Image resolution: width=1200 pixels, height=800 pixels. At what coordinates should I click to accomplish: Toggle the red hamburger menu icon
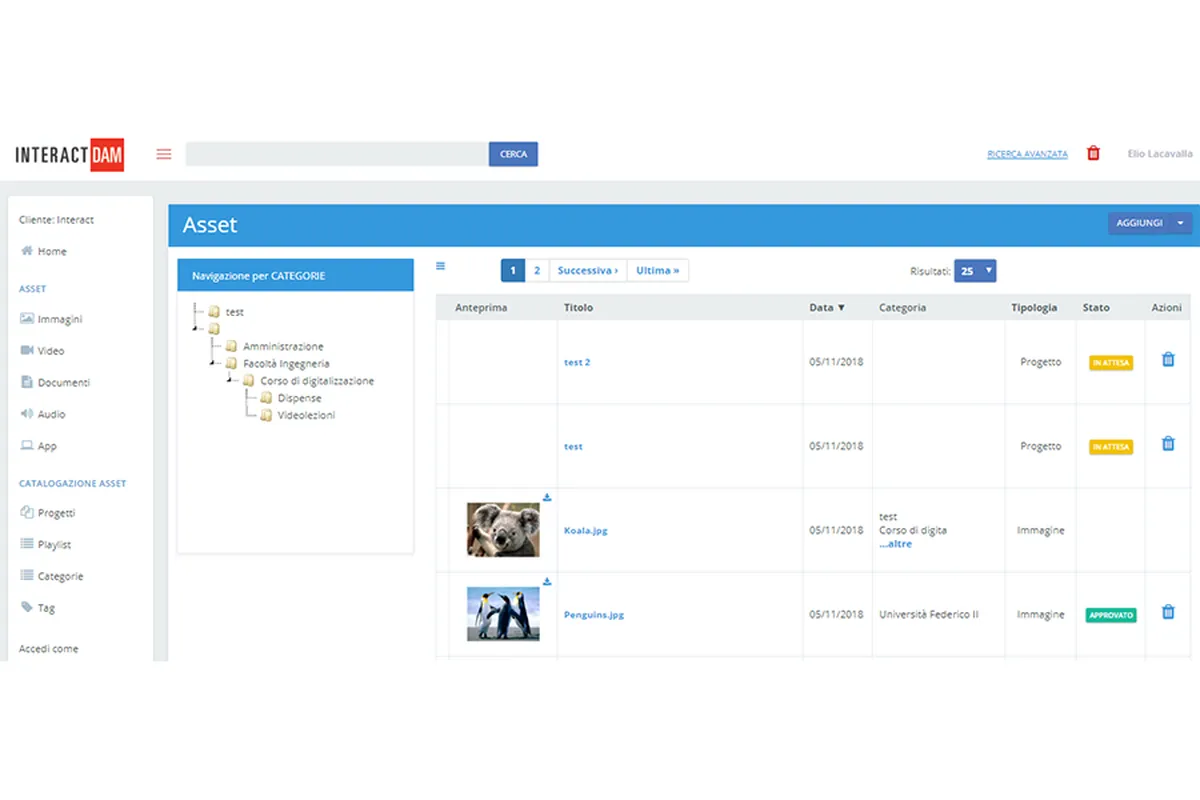(x=164, y=154)
